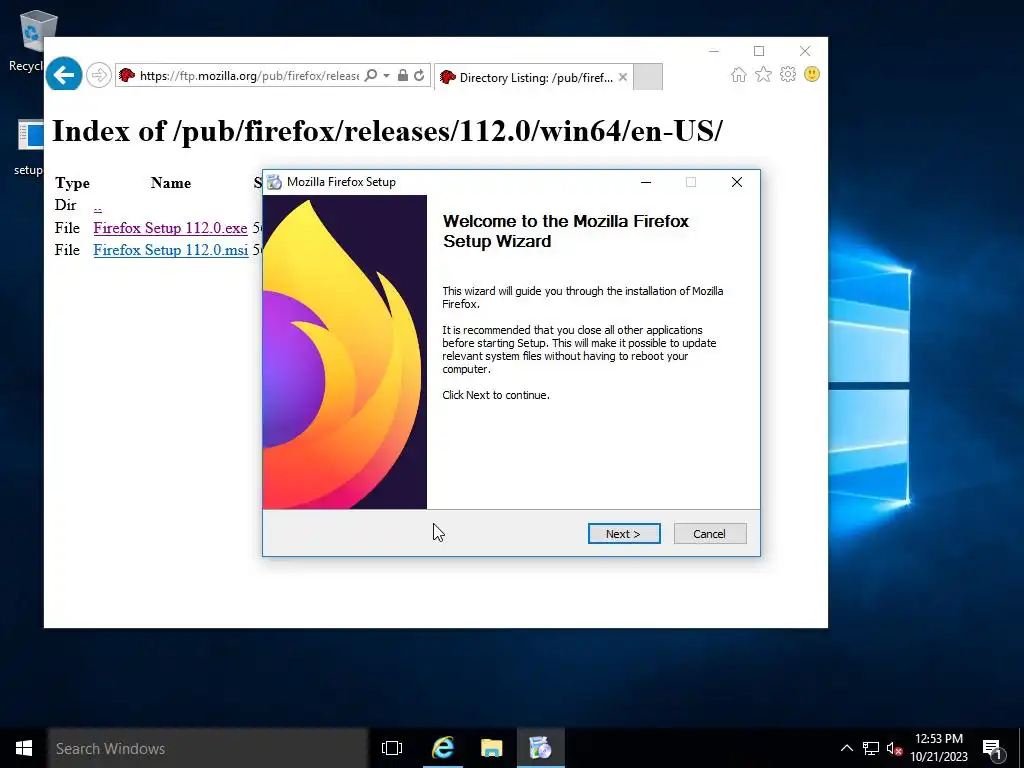
Task: Open the Firefox Setup 112.0.exe link
Action: pyautogui.click(x=170, y=228)
